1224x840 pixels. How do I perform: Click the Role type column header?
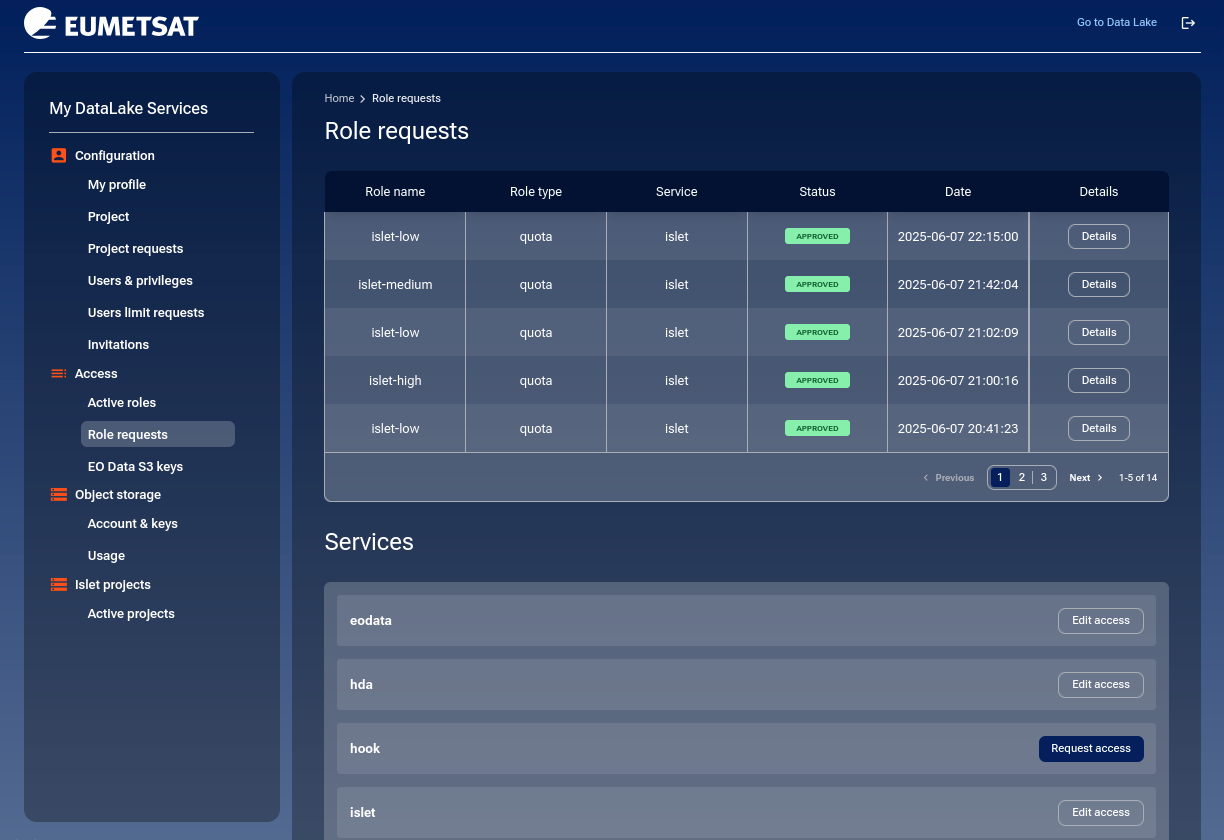(536, 192)
